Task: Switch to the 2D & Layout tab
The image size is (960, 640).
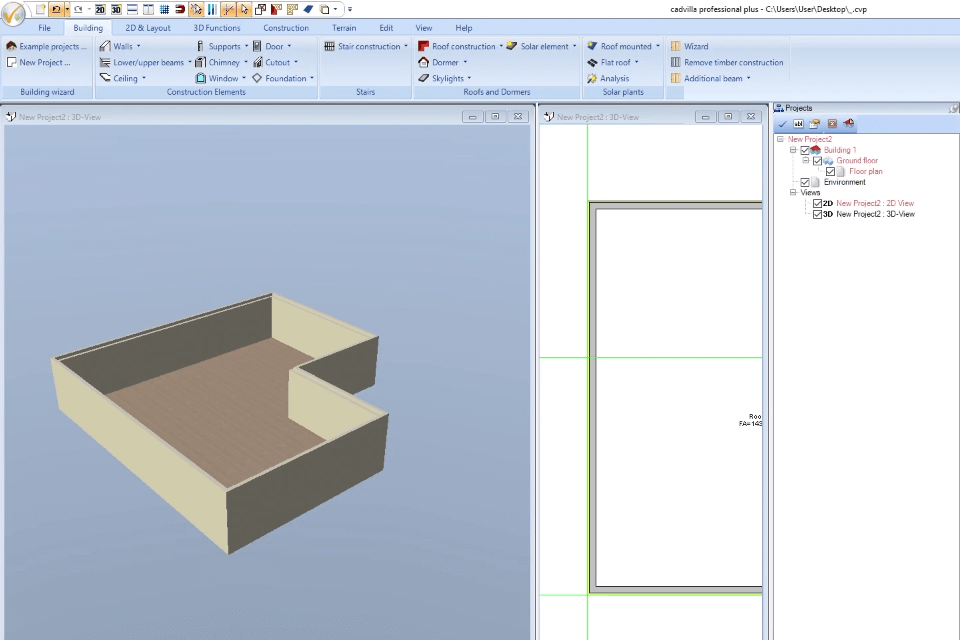Action: 148,28
